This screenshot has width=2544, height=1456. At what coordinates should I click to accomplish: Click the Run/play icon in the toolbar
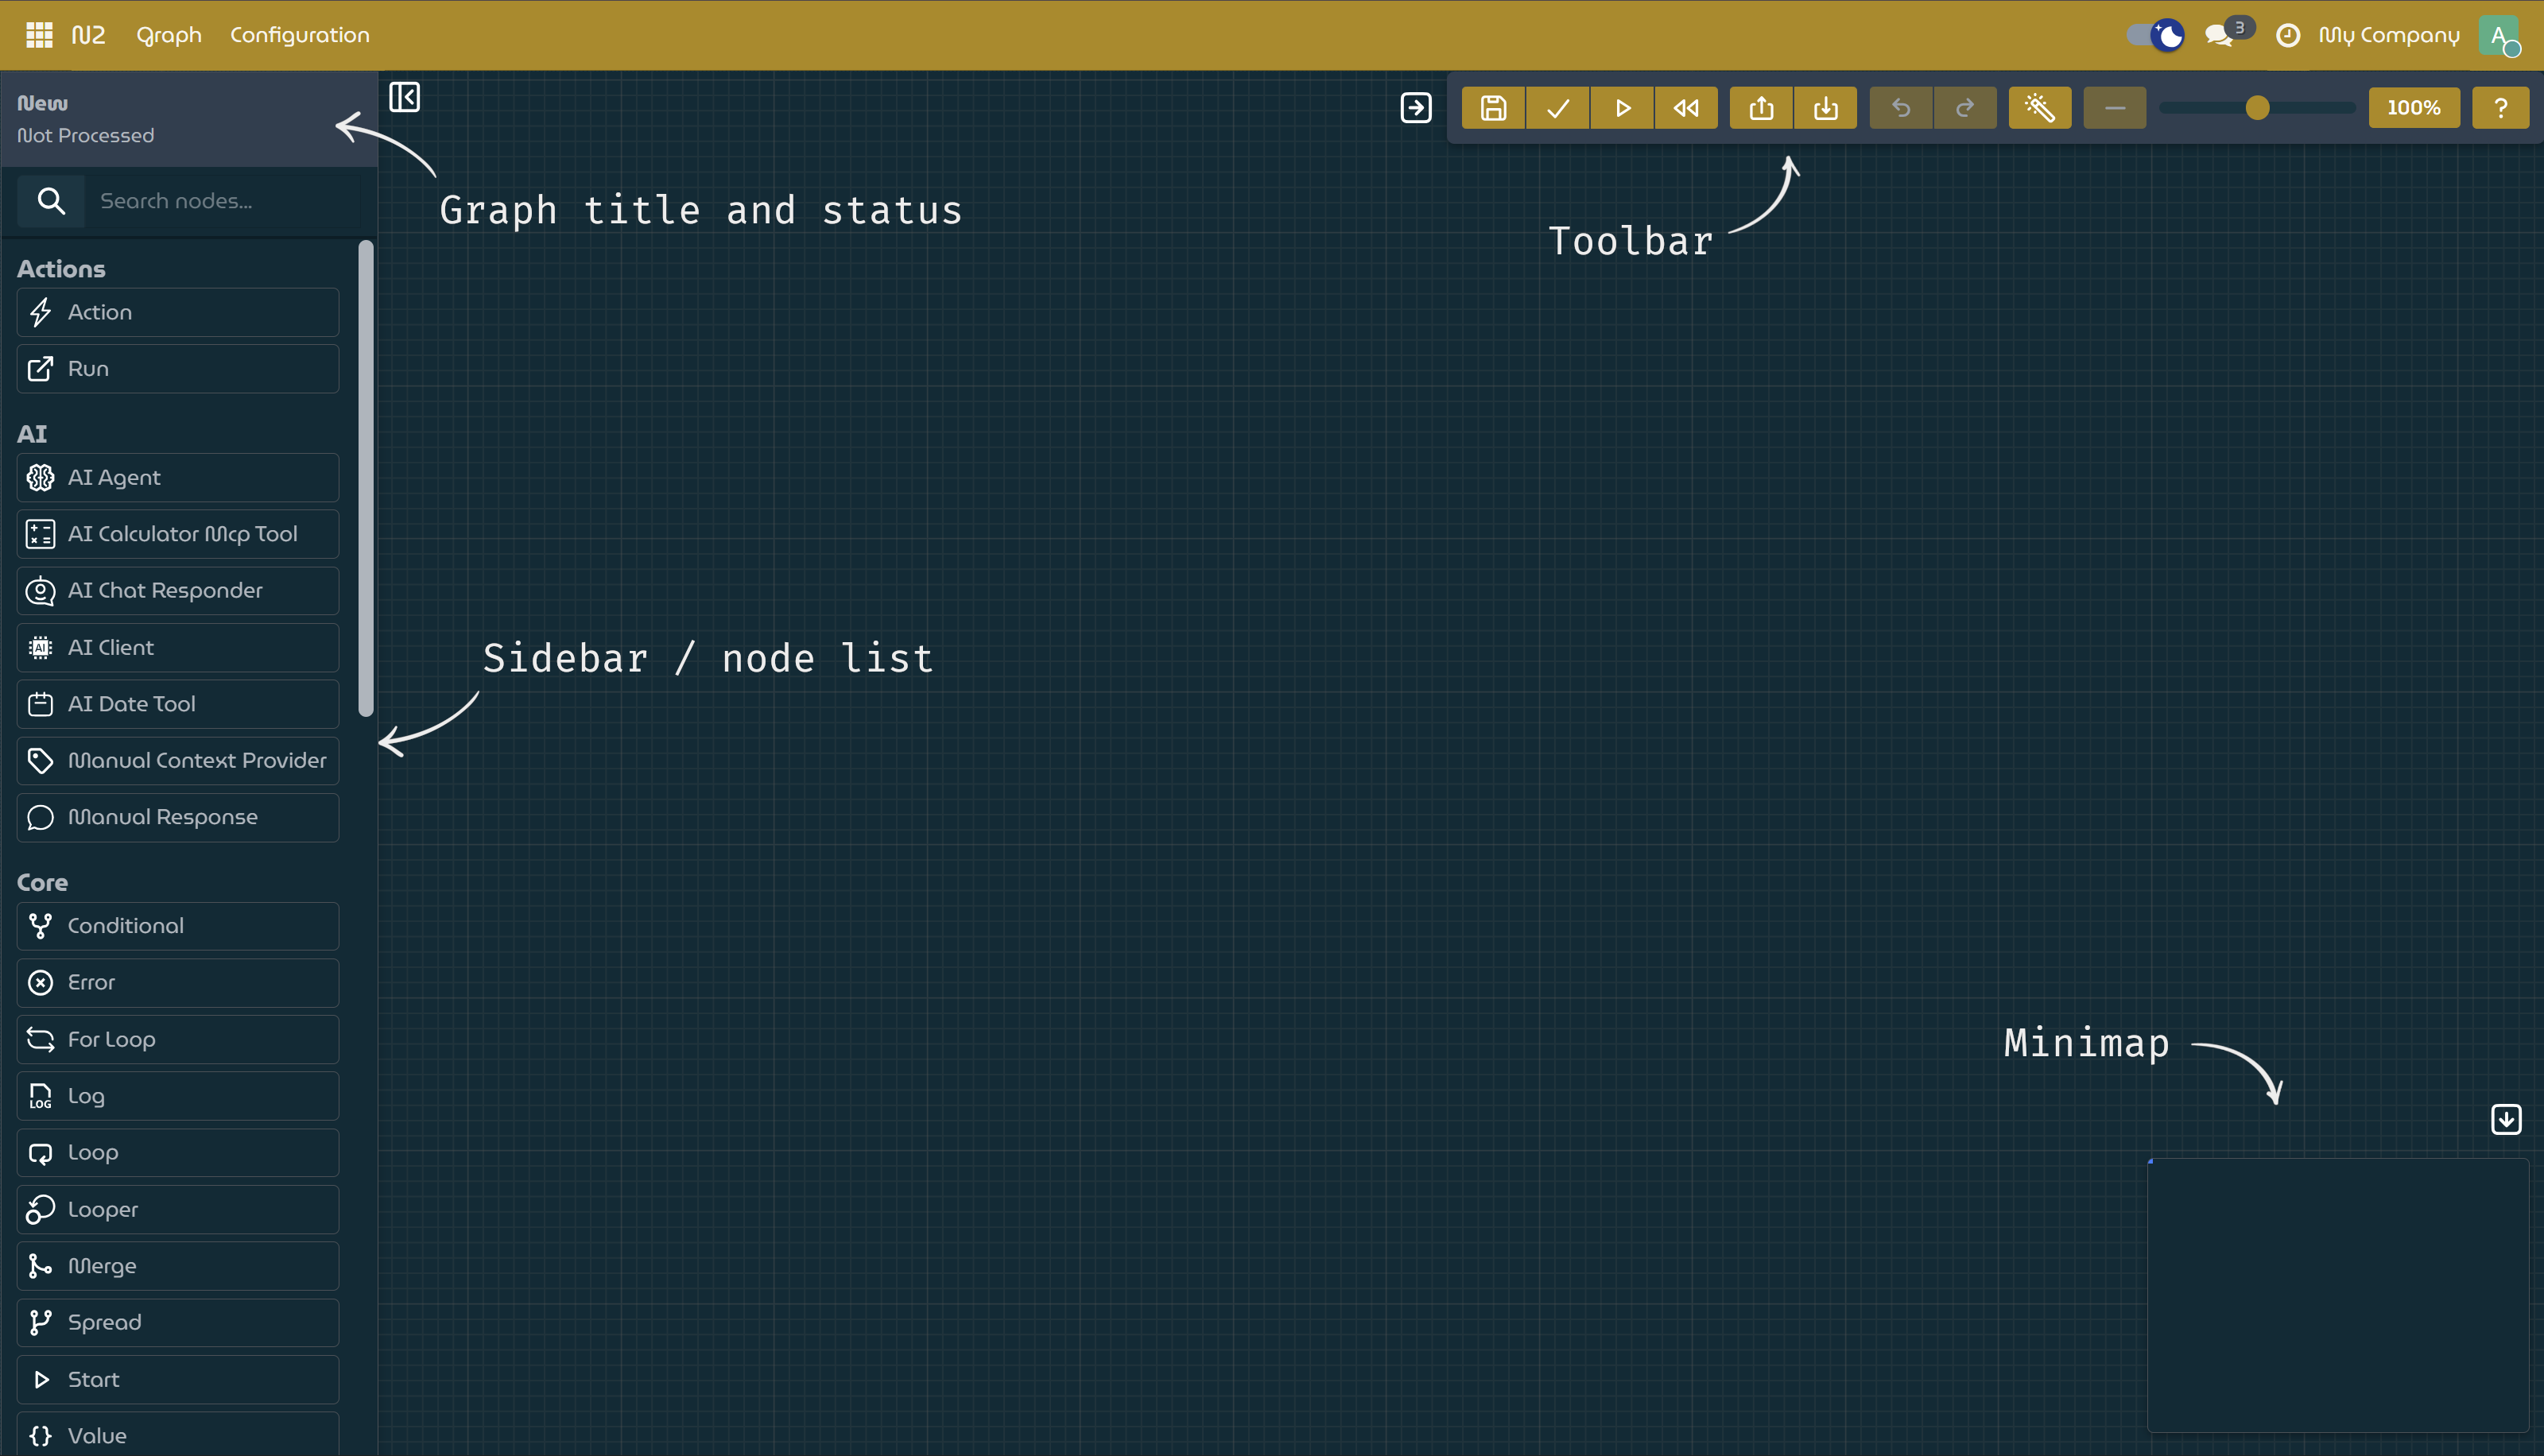click(x=1622, y=107)
